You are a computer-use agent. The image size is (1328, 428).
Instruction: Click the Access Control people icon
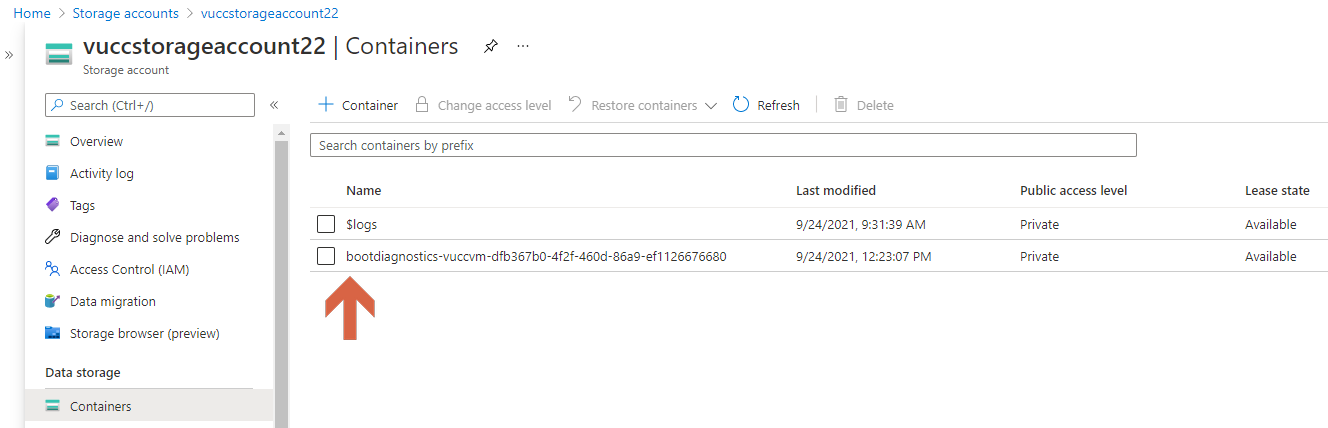pyautogui.click(x=53, y=269)
